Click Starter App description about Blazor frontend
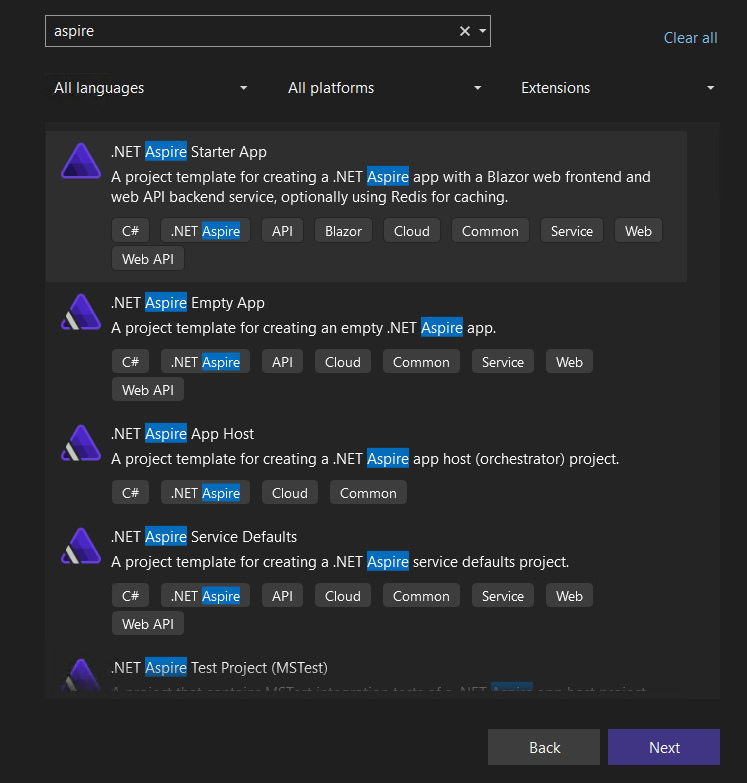747x783 pixels. coord(380,187)
